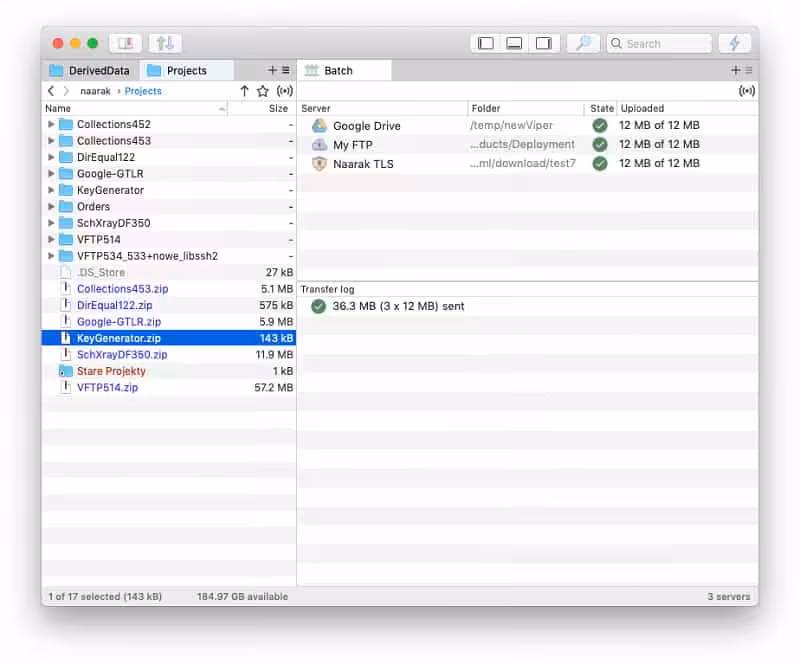This screenshot has height=664, width=800.
Task: Expand the VFTP514 folder
Action: coord(52,240)
